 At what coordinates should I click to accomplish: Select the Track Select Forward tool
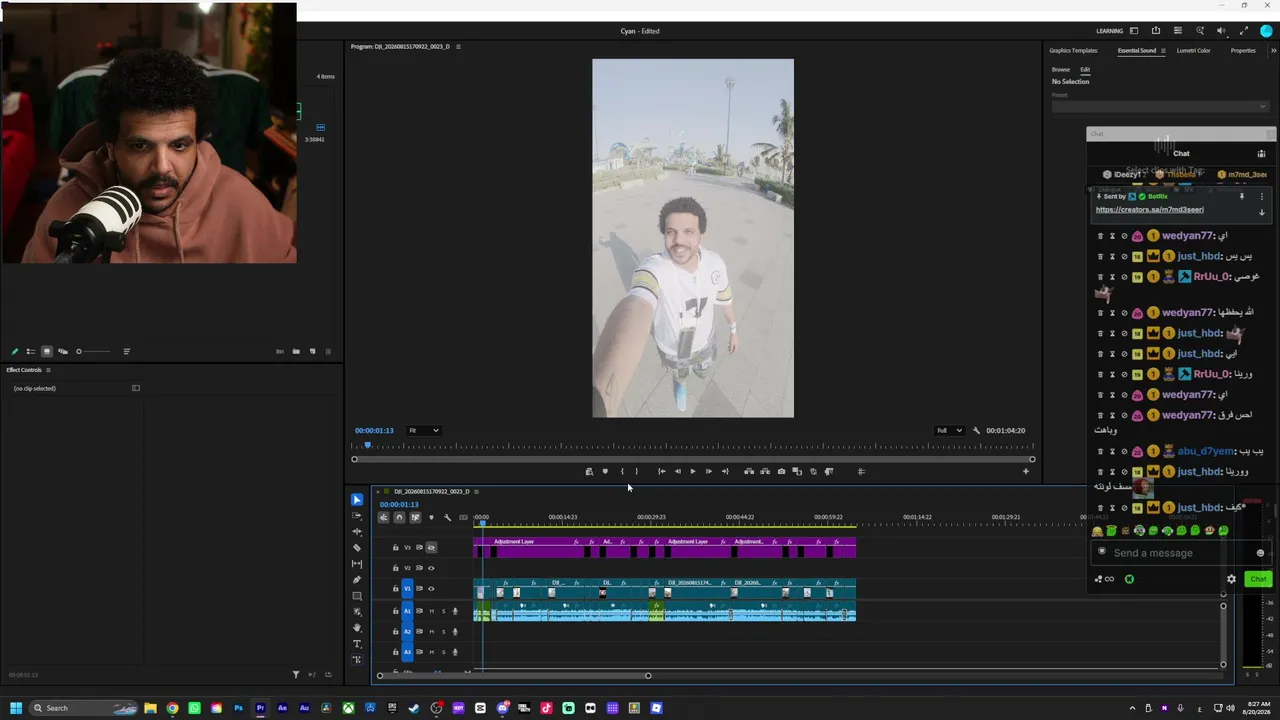click(357, 516)
